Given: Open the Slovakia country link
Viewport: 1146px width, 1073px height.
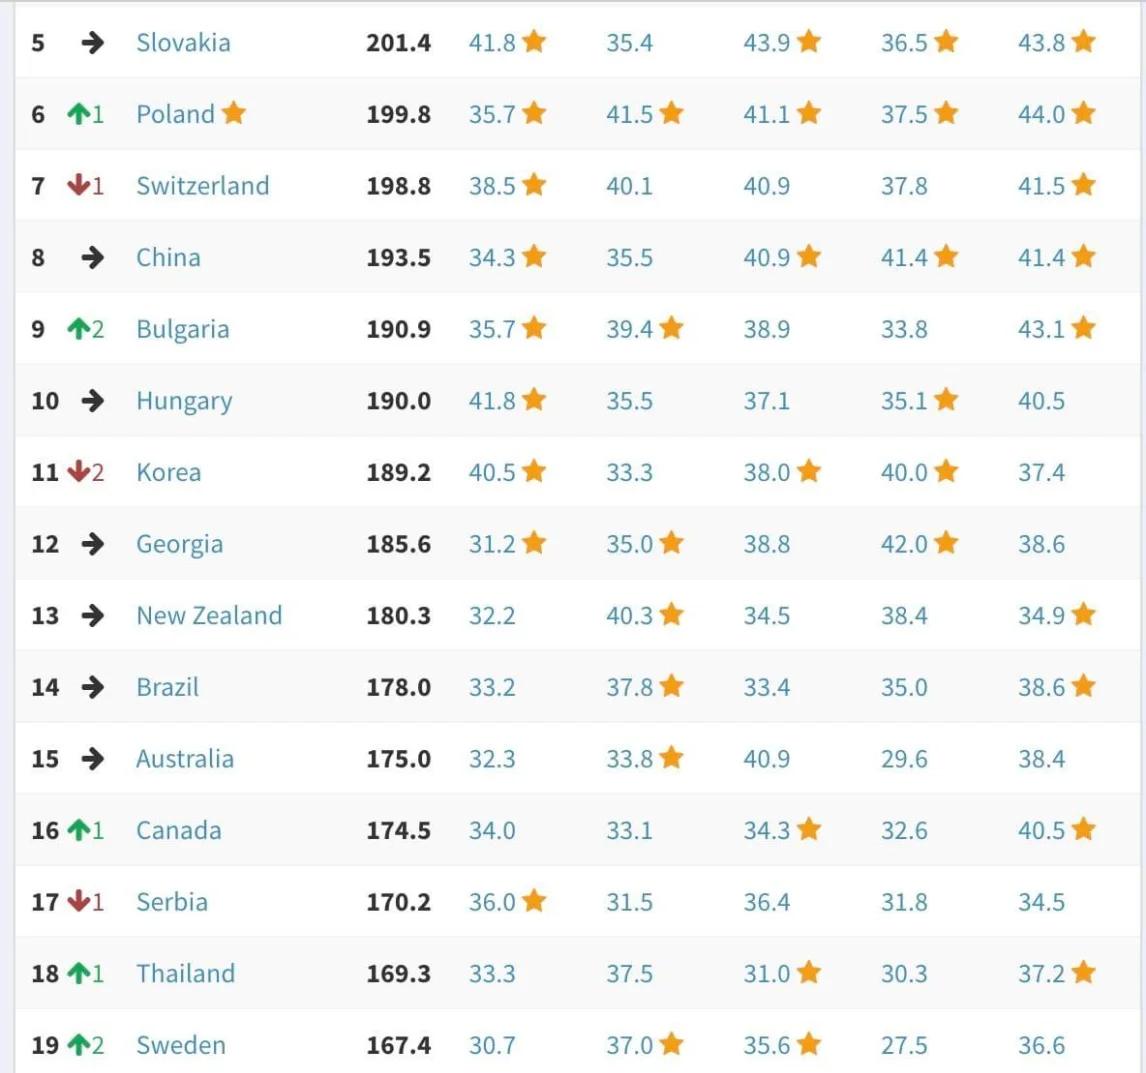Looking at the screenshot, I should coord(183,42).
